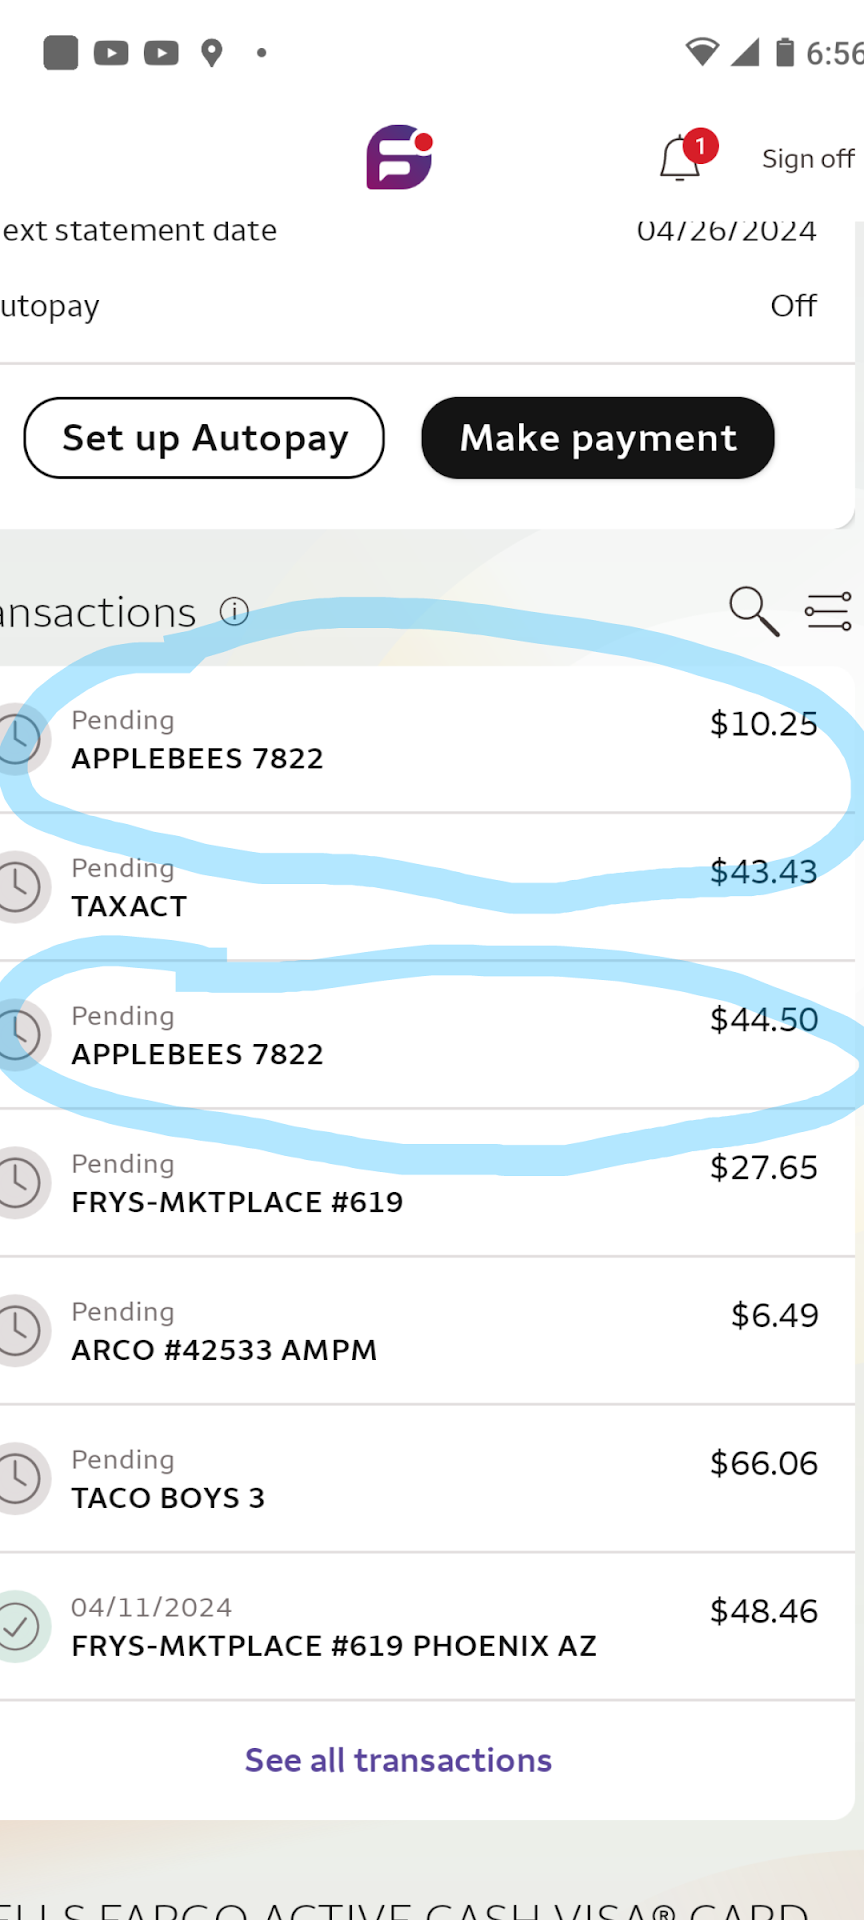Search transactions with magnifier icon
864x1920 pixels.
(753, 611)
